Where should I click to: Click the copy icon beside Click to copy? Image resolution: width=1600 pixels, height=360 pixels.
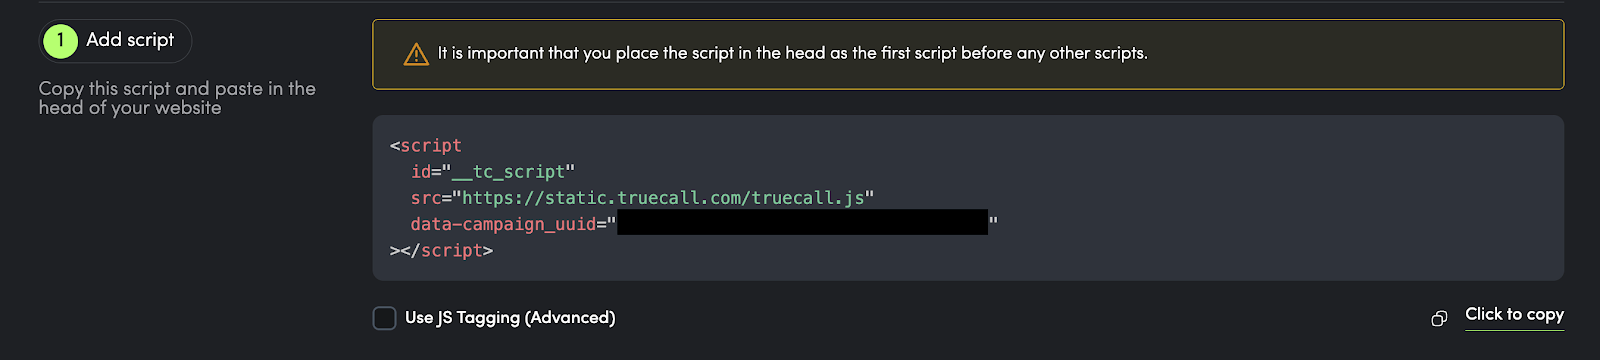(1439, 318)
